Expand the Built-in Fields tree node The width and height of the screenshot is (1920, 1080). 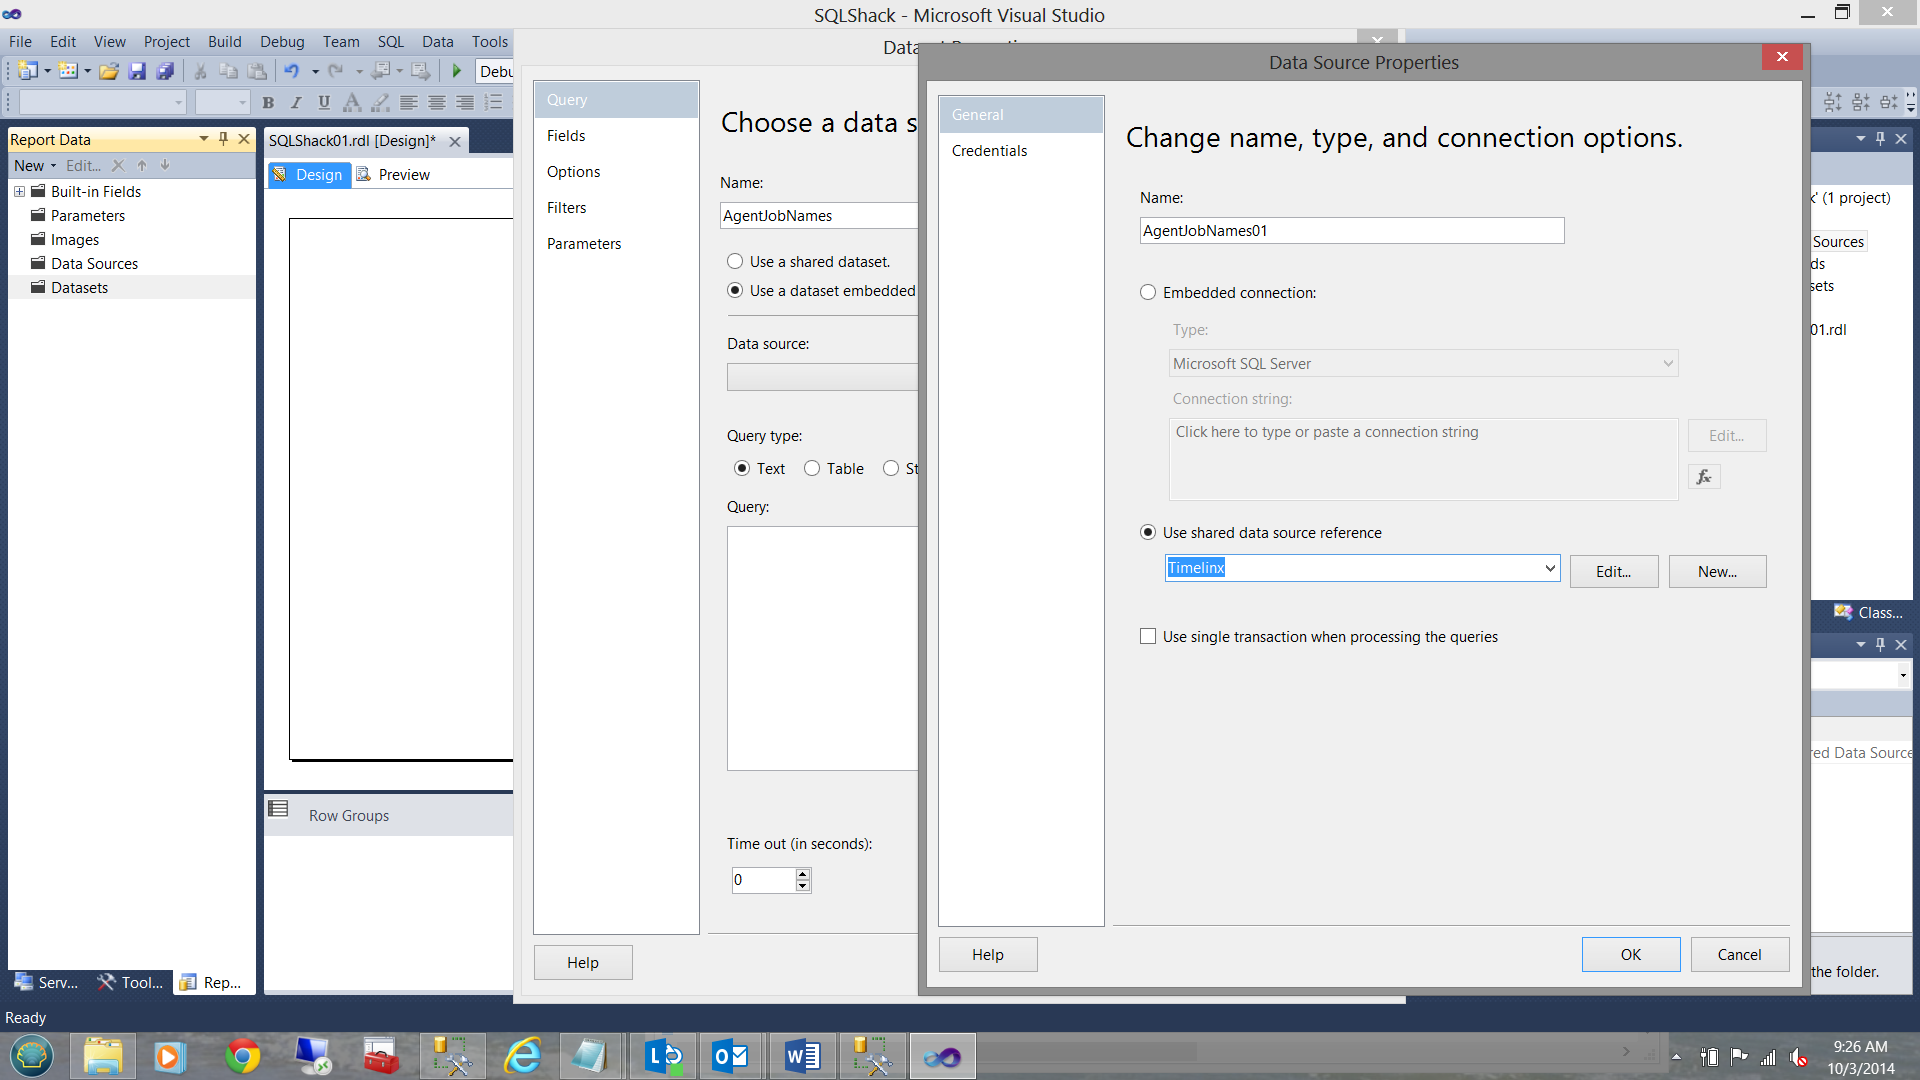pyautogui.click(x=19, y=192)
